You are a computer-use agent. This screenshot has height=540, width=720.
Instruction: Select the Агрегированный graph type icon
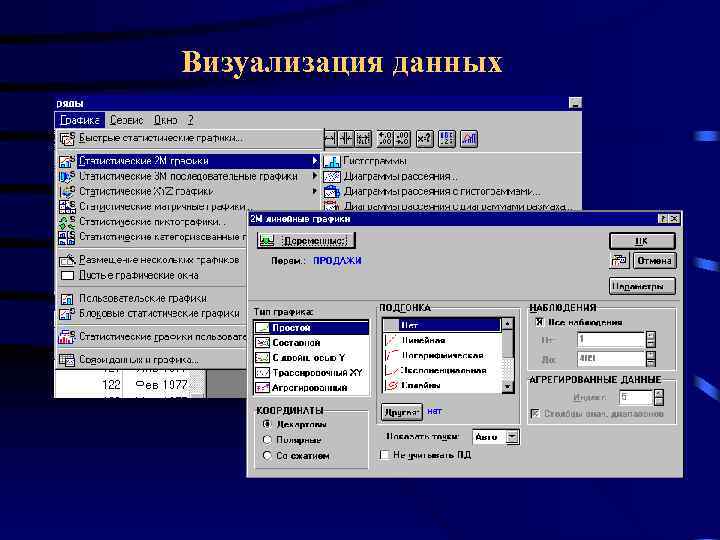point(263,388)
